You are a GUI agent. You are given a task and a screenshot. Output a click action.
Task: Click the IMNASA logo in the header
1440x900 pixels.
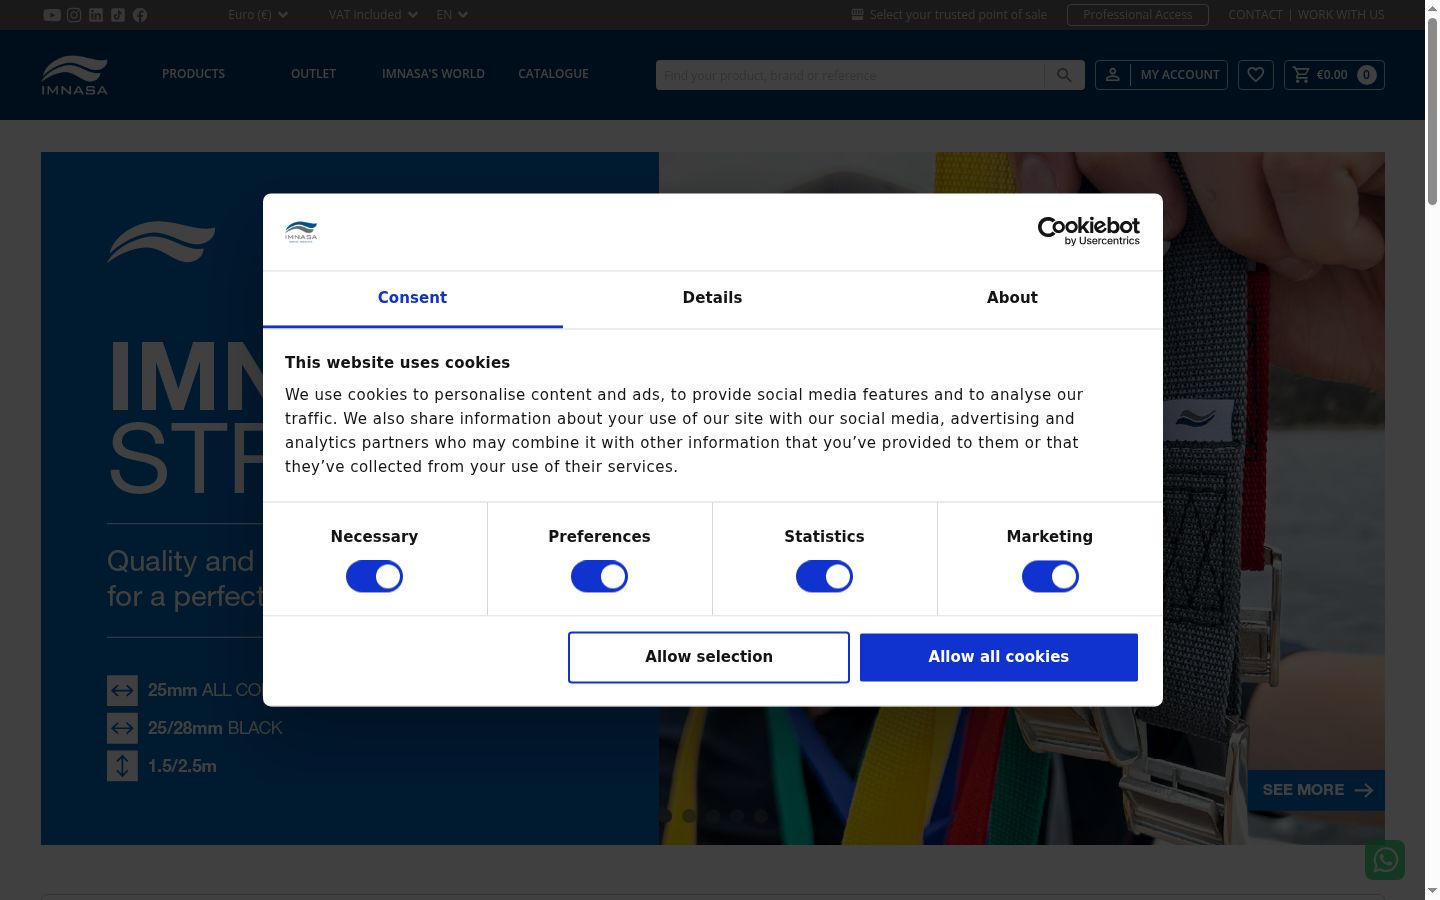pos(75,75)
